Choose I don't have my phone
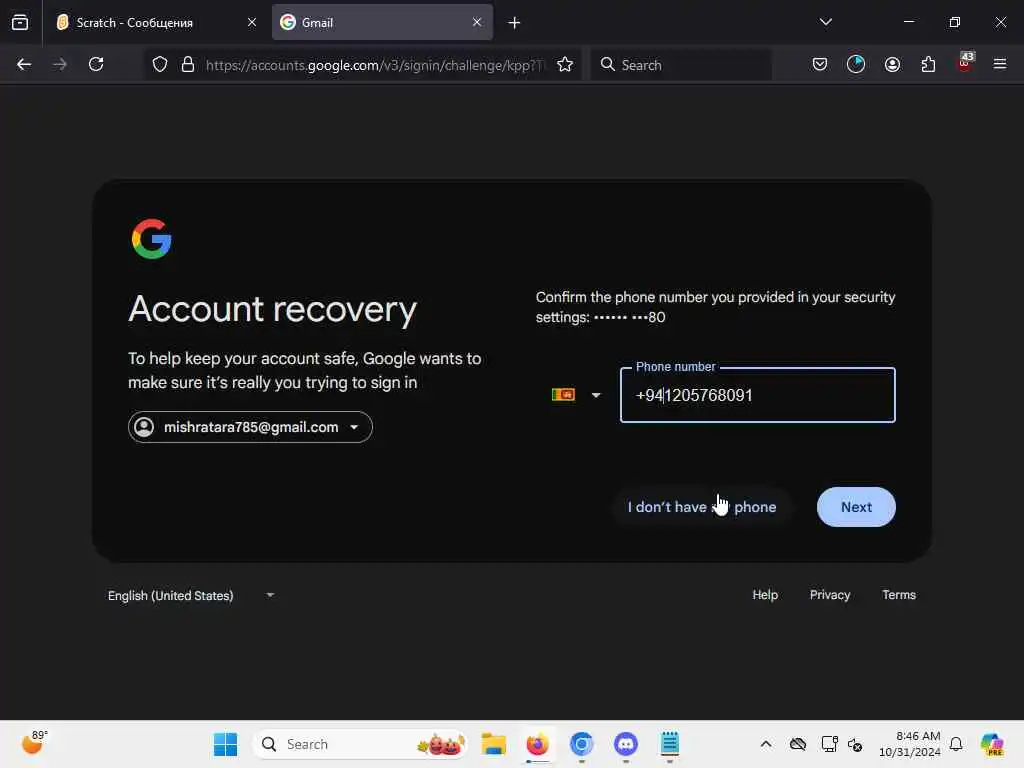Image resolution: width=1024 pixels, height=768 pixels. click(x=702, y=507)
